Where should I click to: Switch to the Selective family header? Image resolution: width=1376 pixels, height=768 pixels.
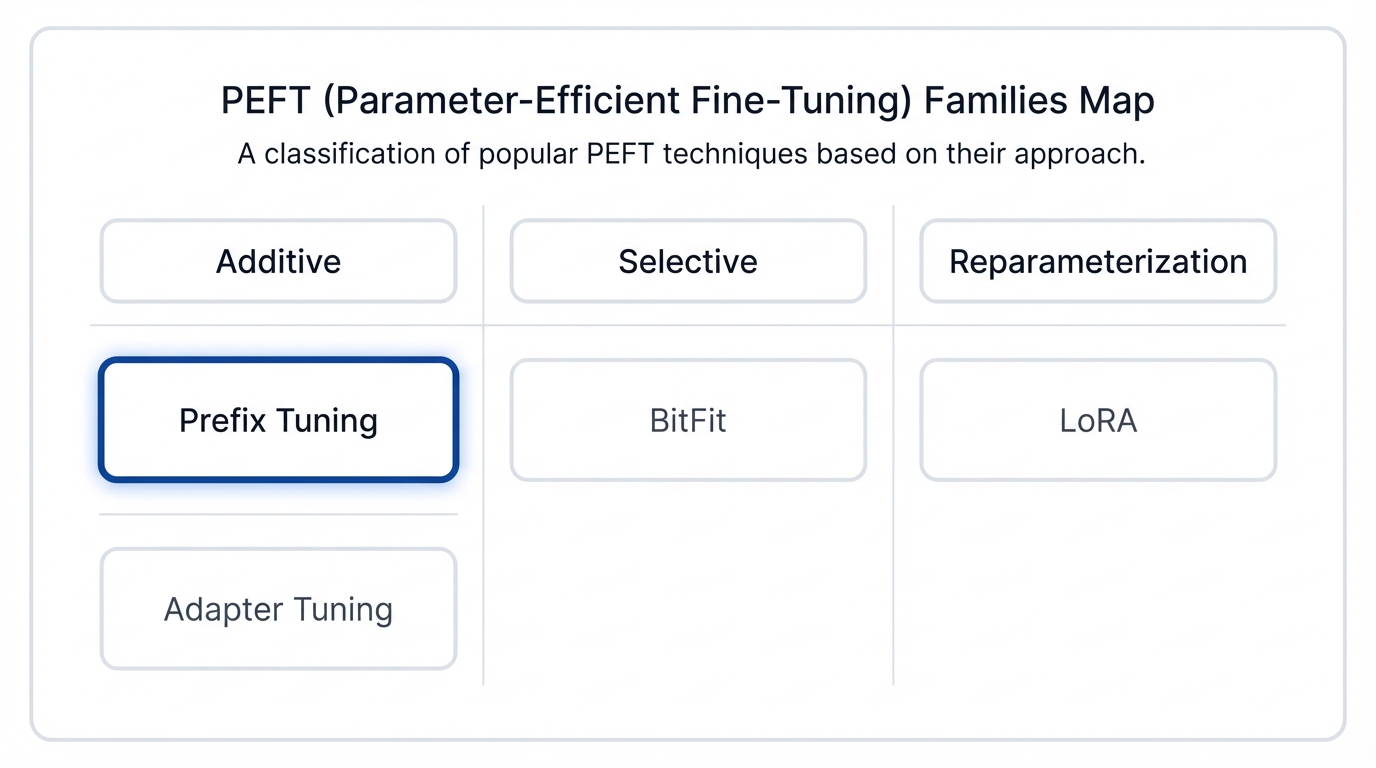pos(688,261)
